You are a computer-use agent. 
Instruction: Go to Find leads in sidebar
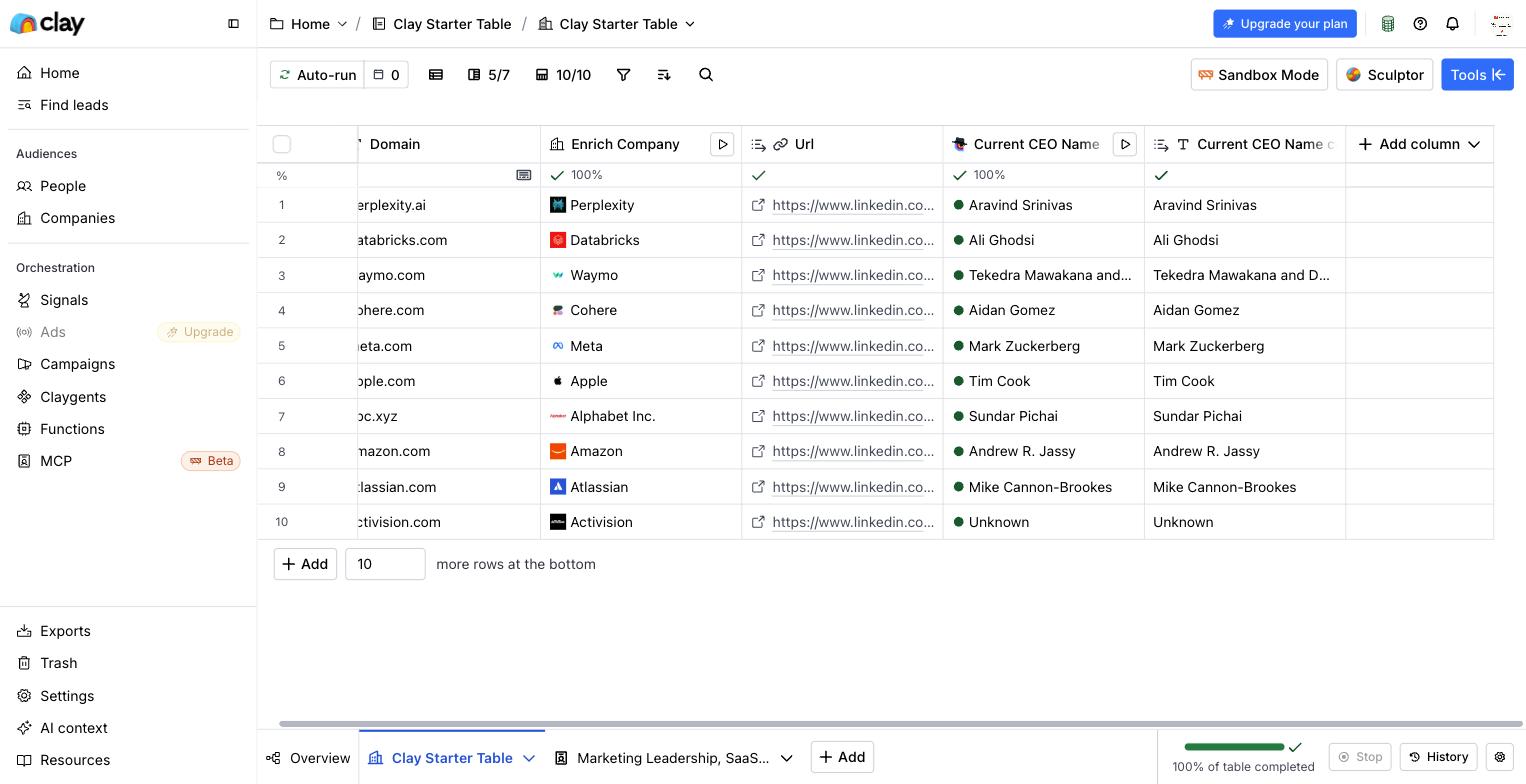tap(128, 105)
